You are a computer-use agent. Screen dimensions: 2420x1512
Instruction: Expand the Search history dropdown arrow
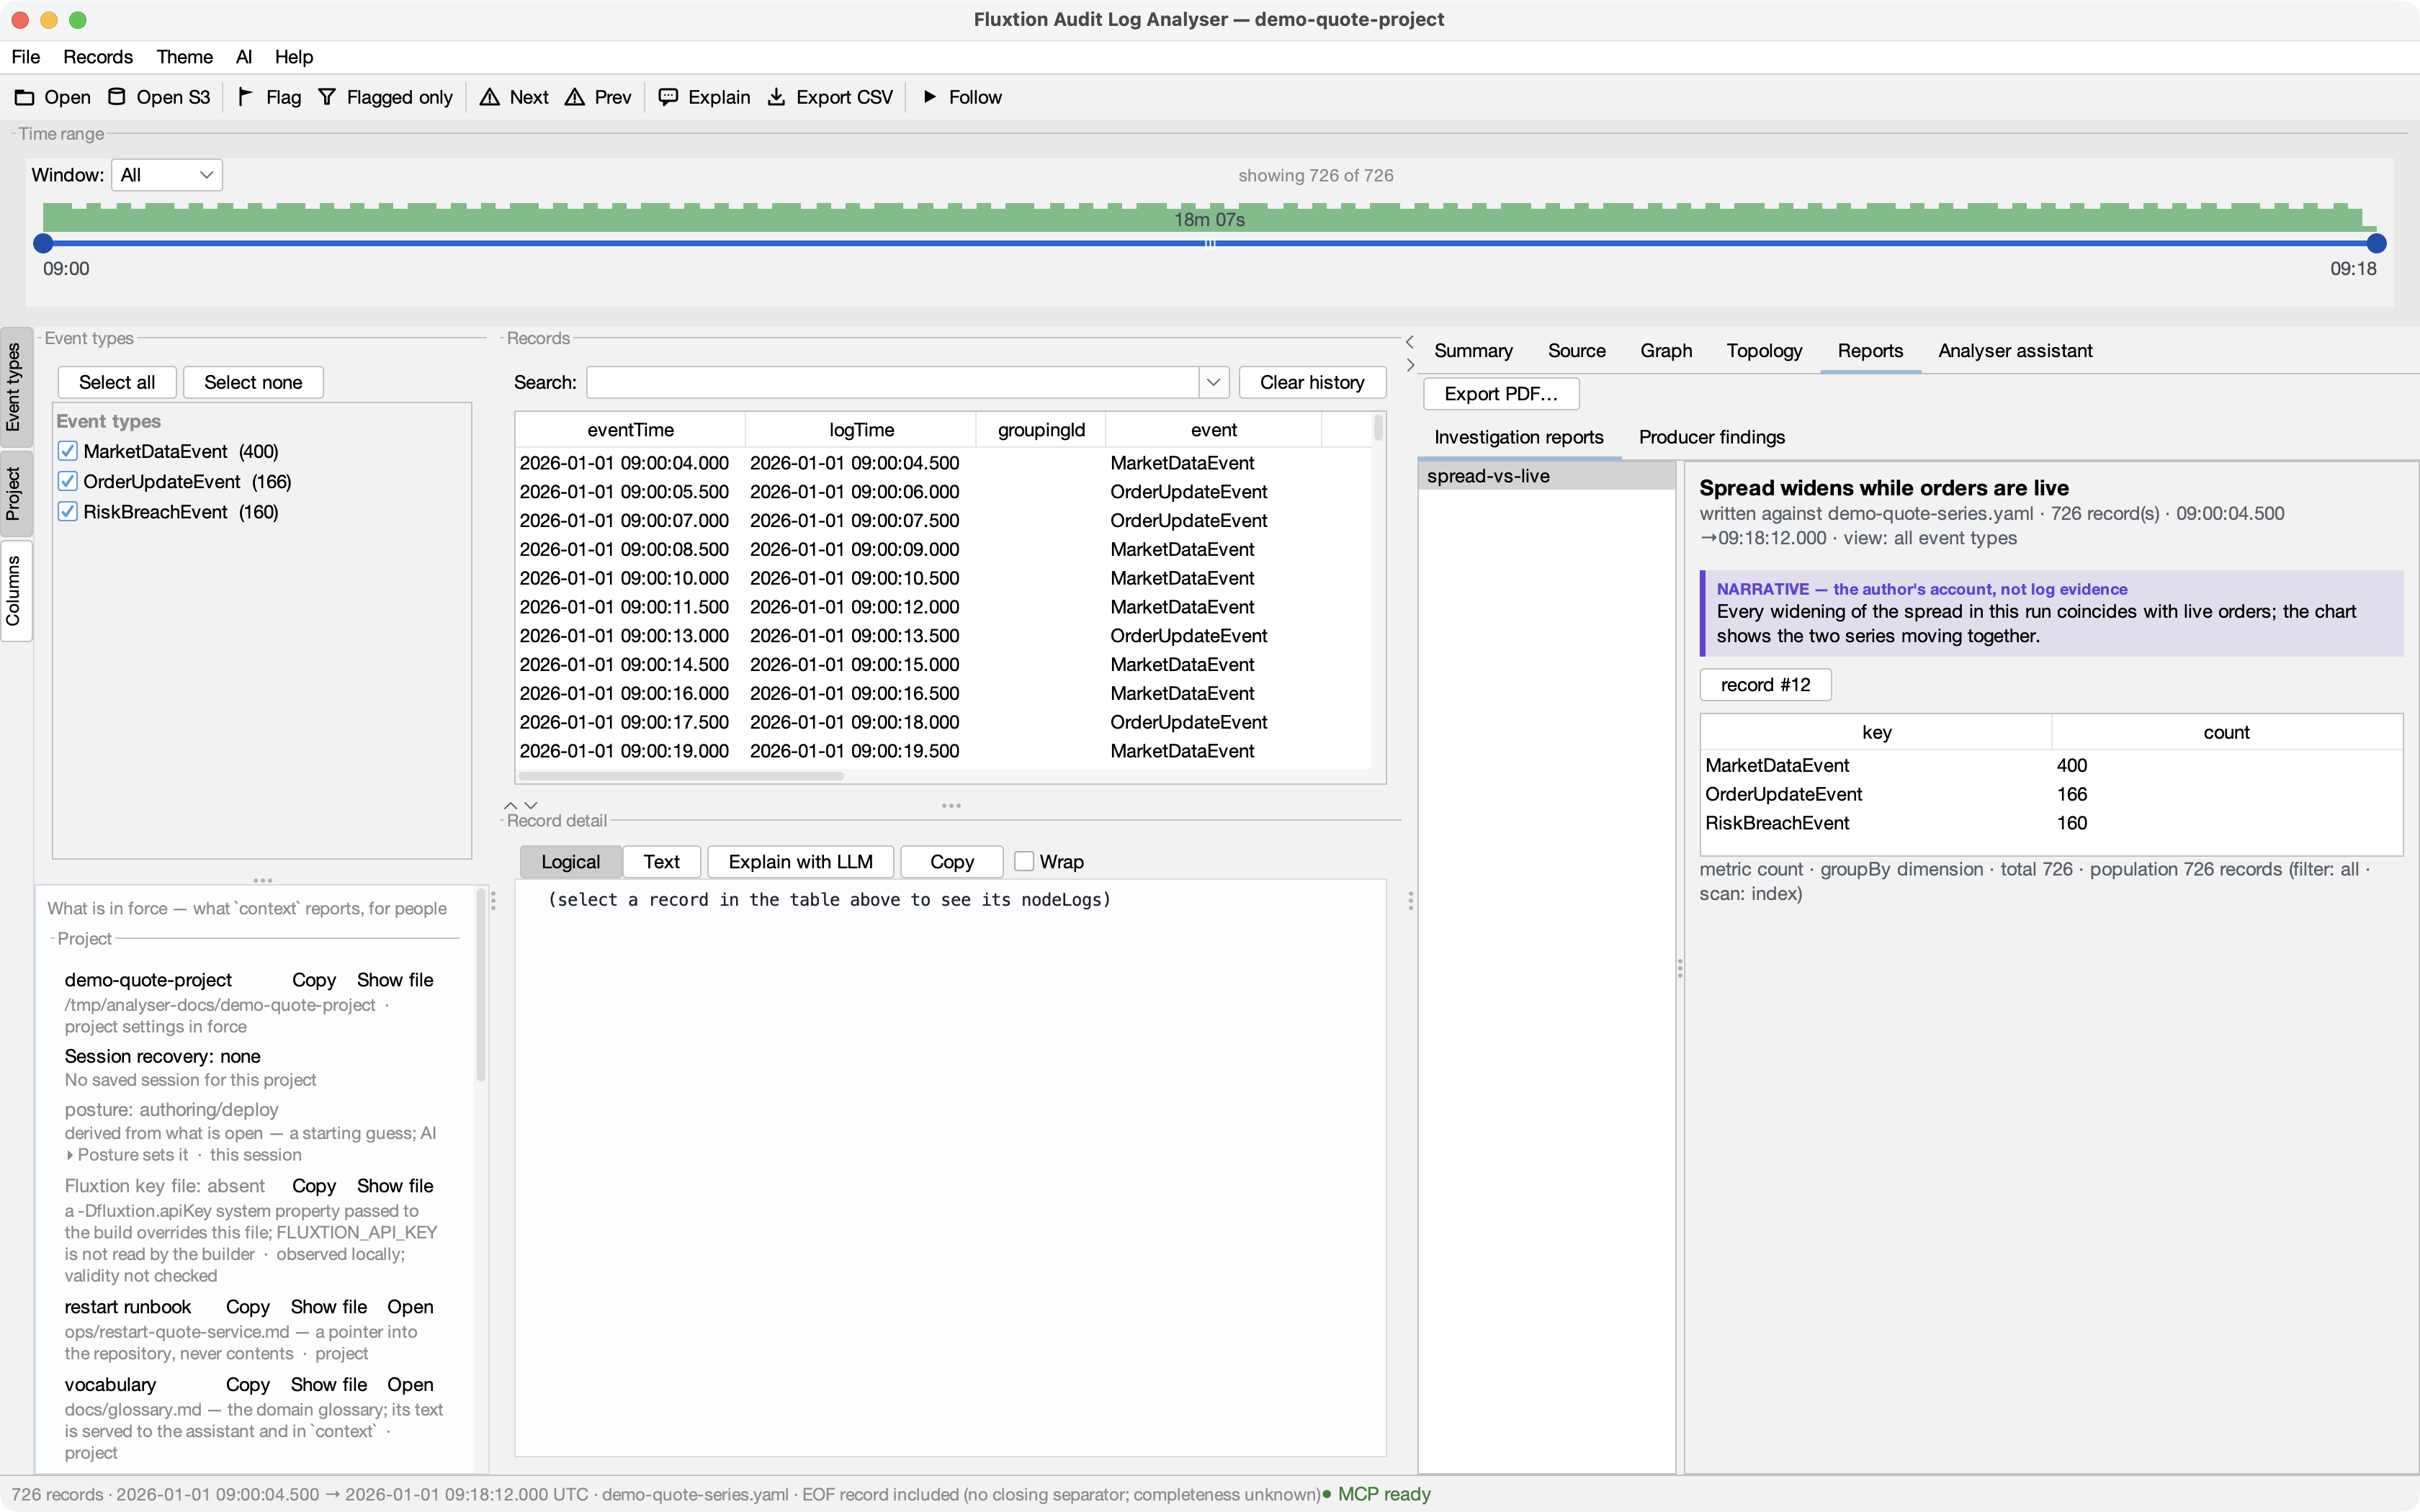1213,382
